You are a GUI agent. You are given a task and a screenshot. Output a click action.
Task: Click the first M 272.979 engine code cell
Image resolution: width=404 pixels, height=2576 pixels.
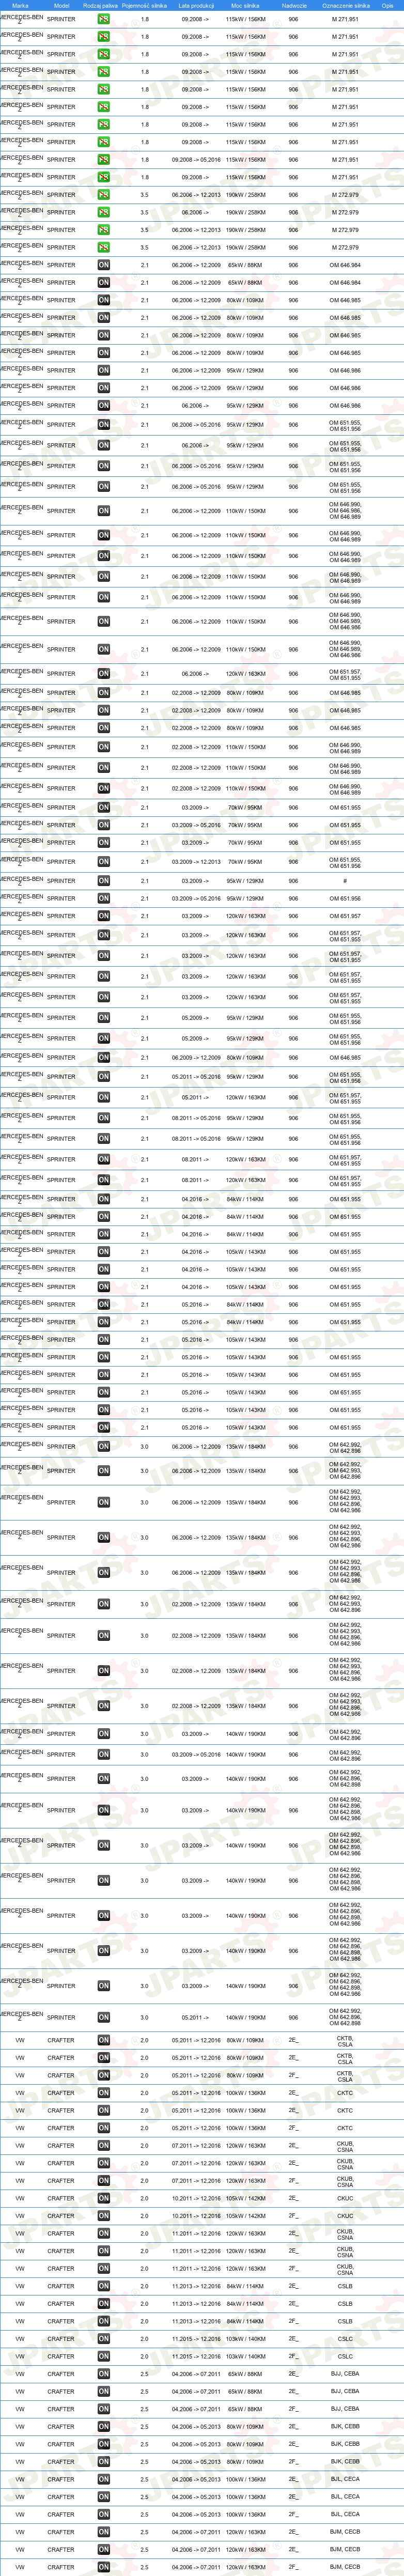(x=345, y=195)
